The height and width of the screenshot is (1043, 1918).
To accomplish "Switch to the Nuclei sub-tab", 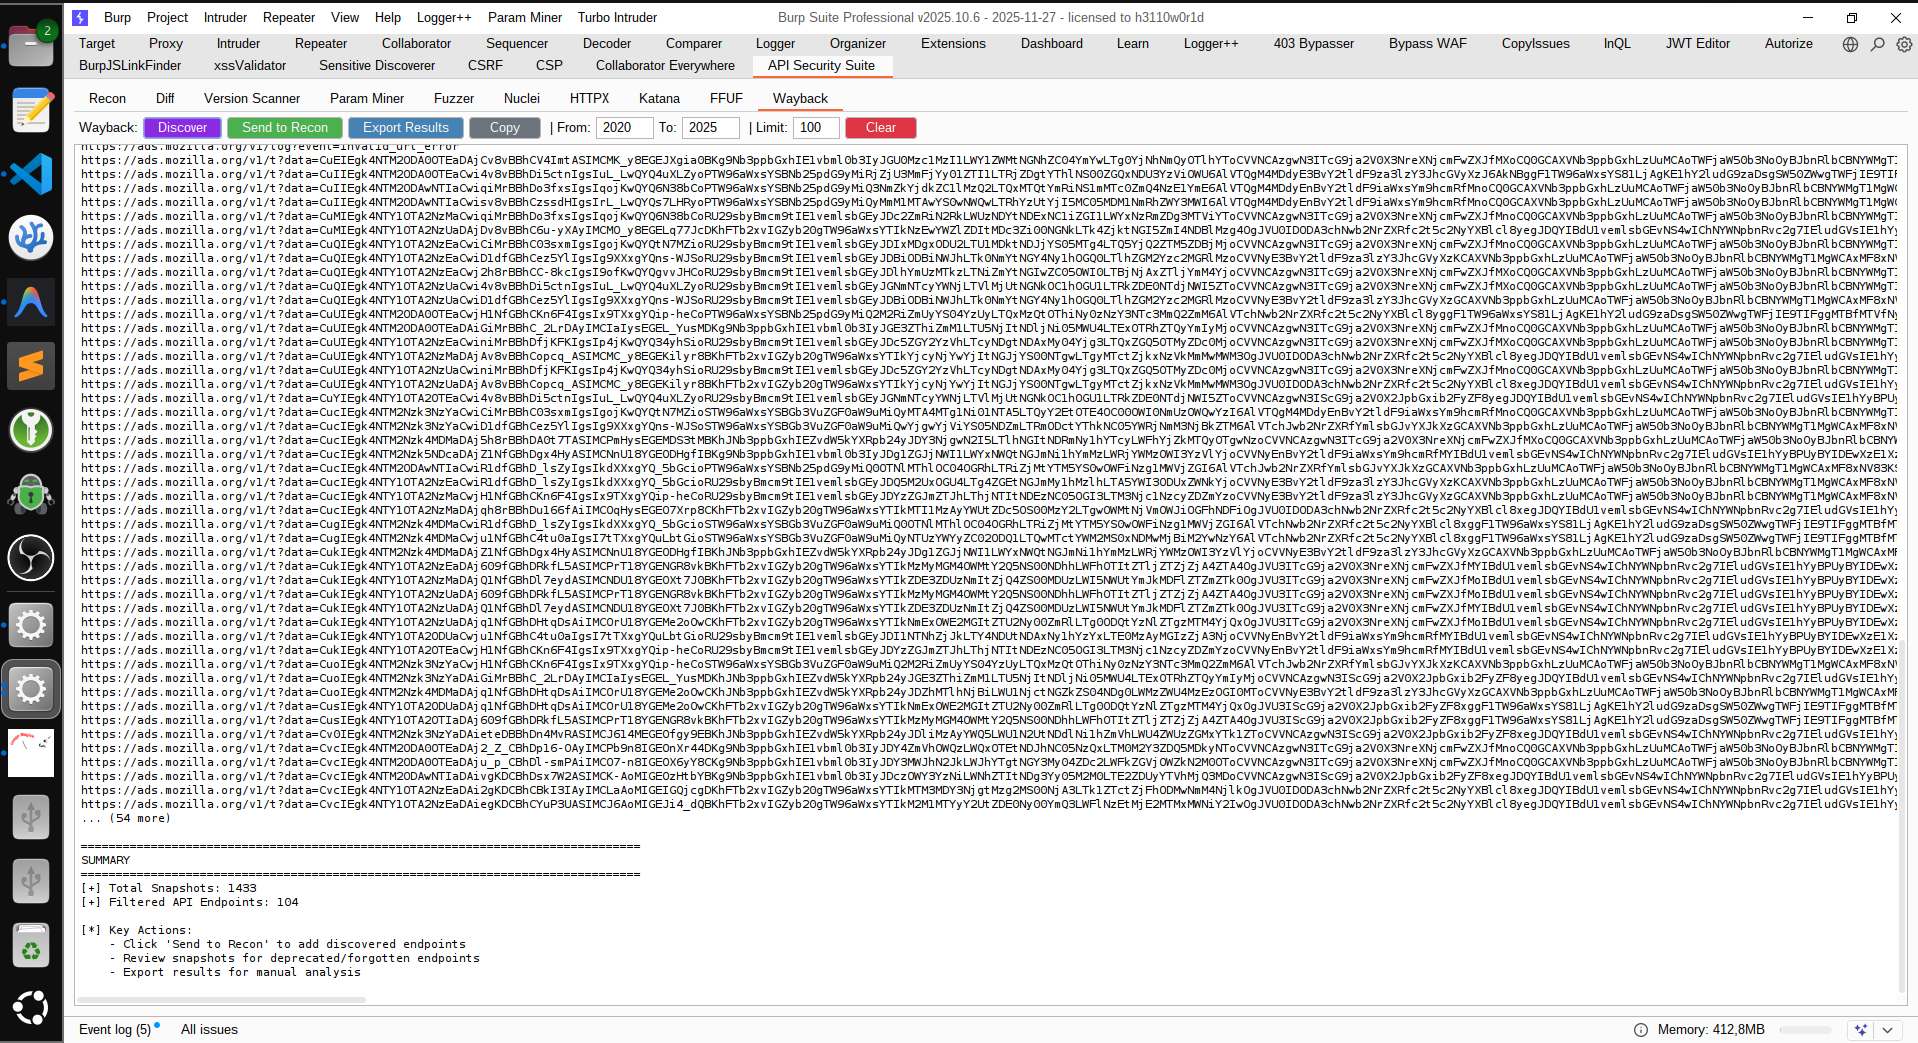I will click(522, 98).
